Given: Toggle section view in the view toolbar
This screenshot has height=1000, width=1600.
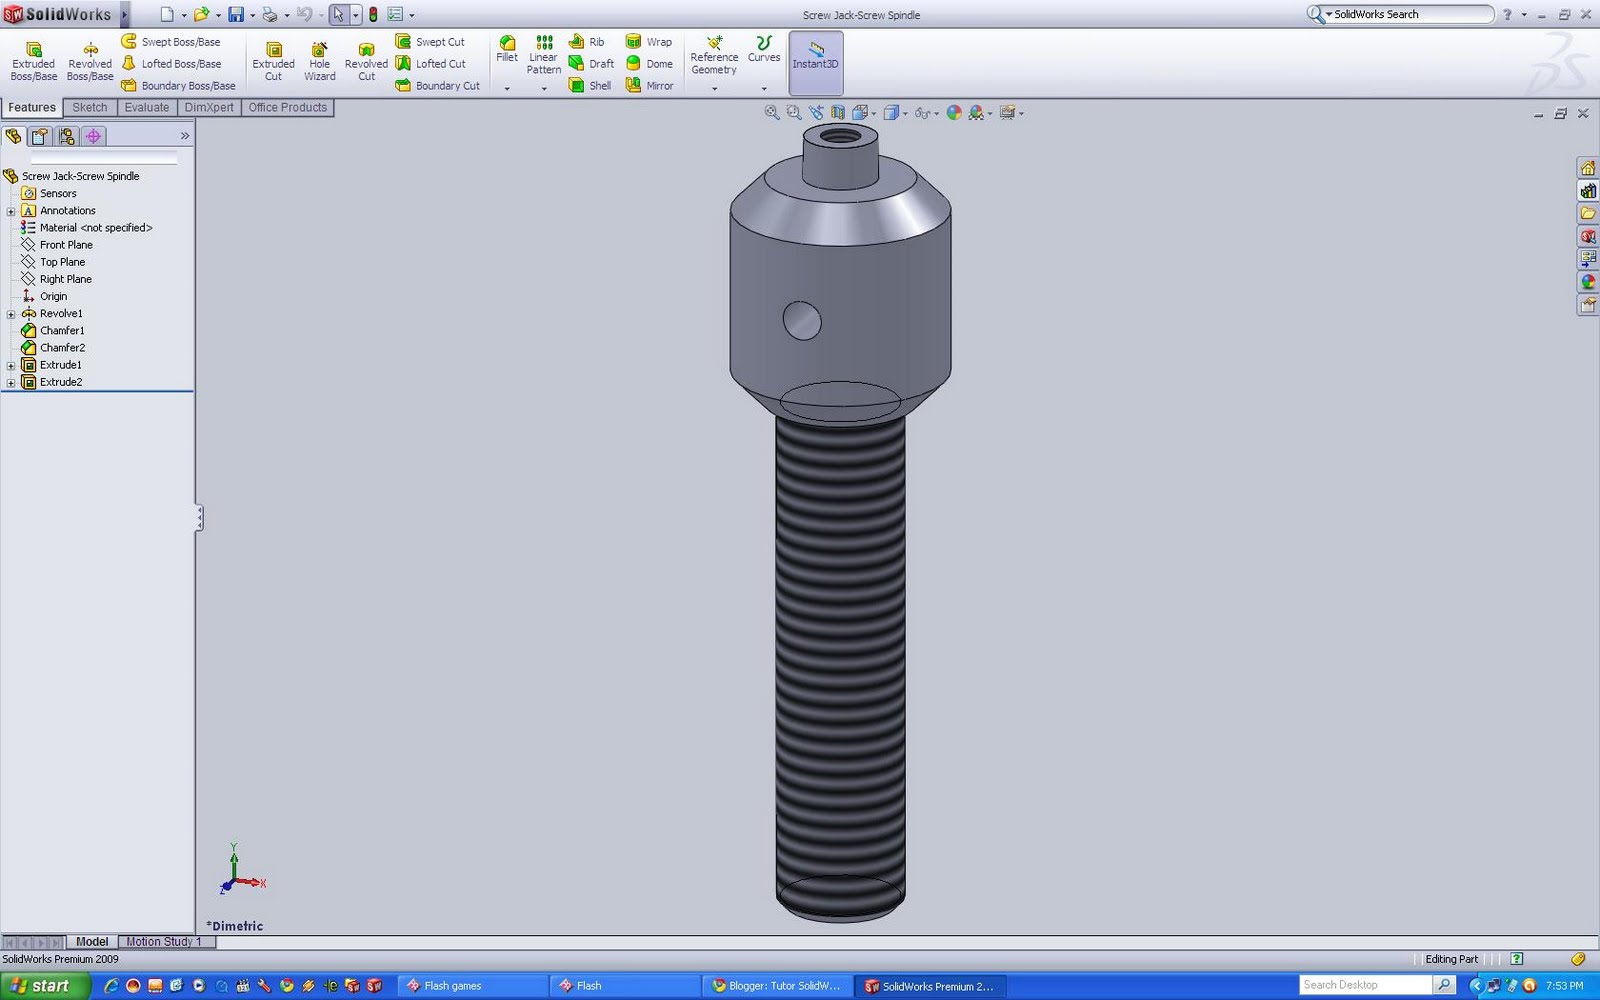Looking at the screenshot, I should tap(838, 112).
